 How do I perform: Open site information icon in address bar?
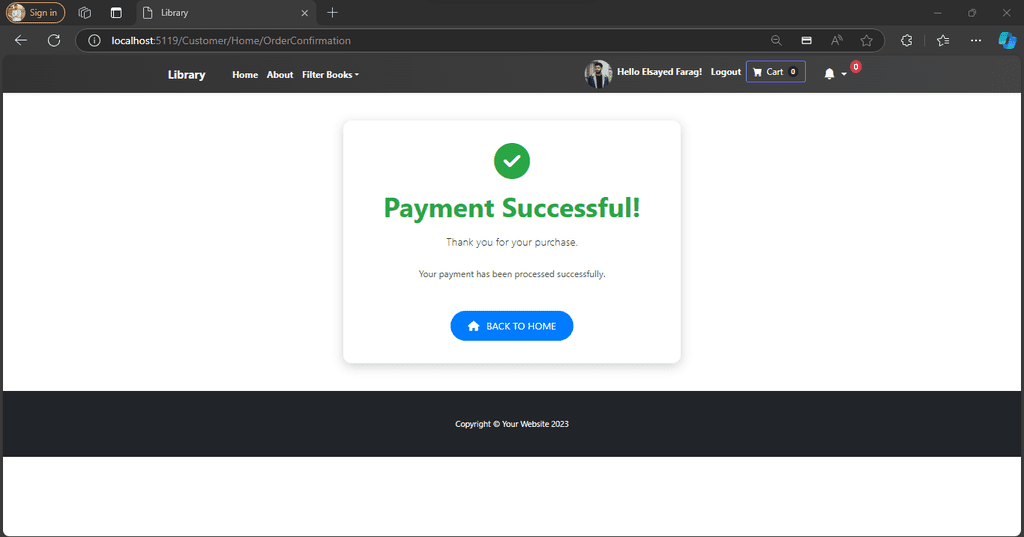pyautogui.click(x=95, y=41)
